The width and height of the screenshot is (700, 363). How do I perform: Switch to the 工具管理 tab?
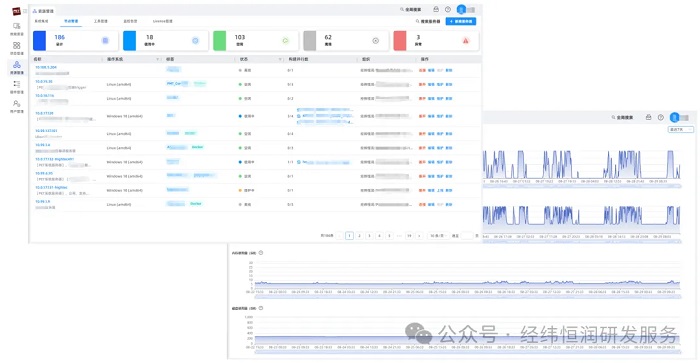tap(100, 21)
